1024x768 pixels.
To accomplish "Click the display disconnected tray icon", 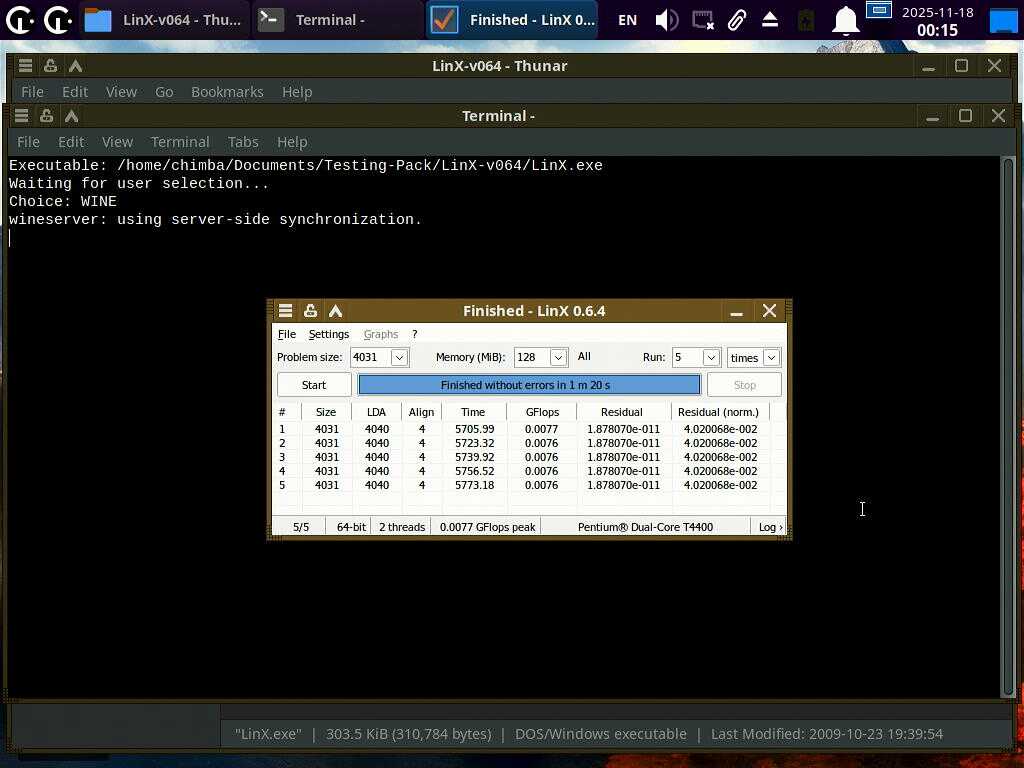I will click(x=703, y=20).
